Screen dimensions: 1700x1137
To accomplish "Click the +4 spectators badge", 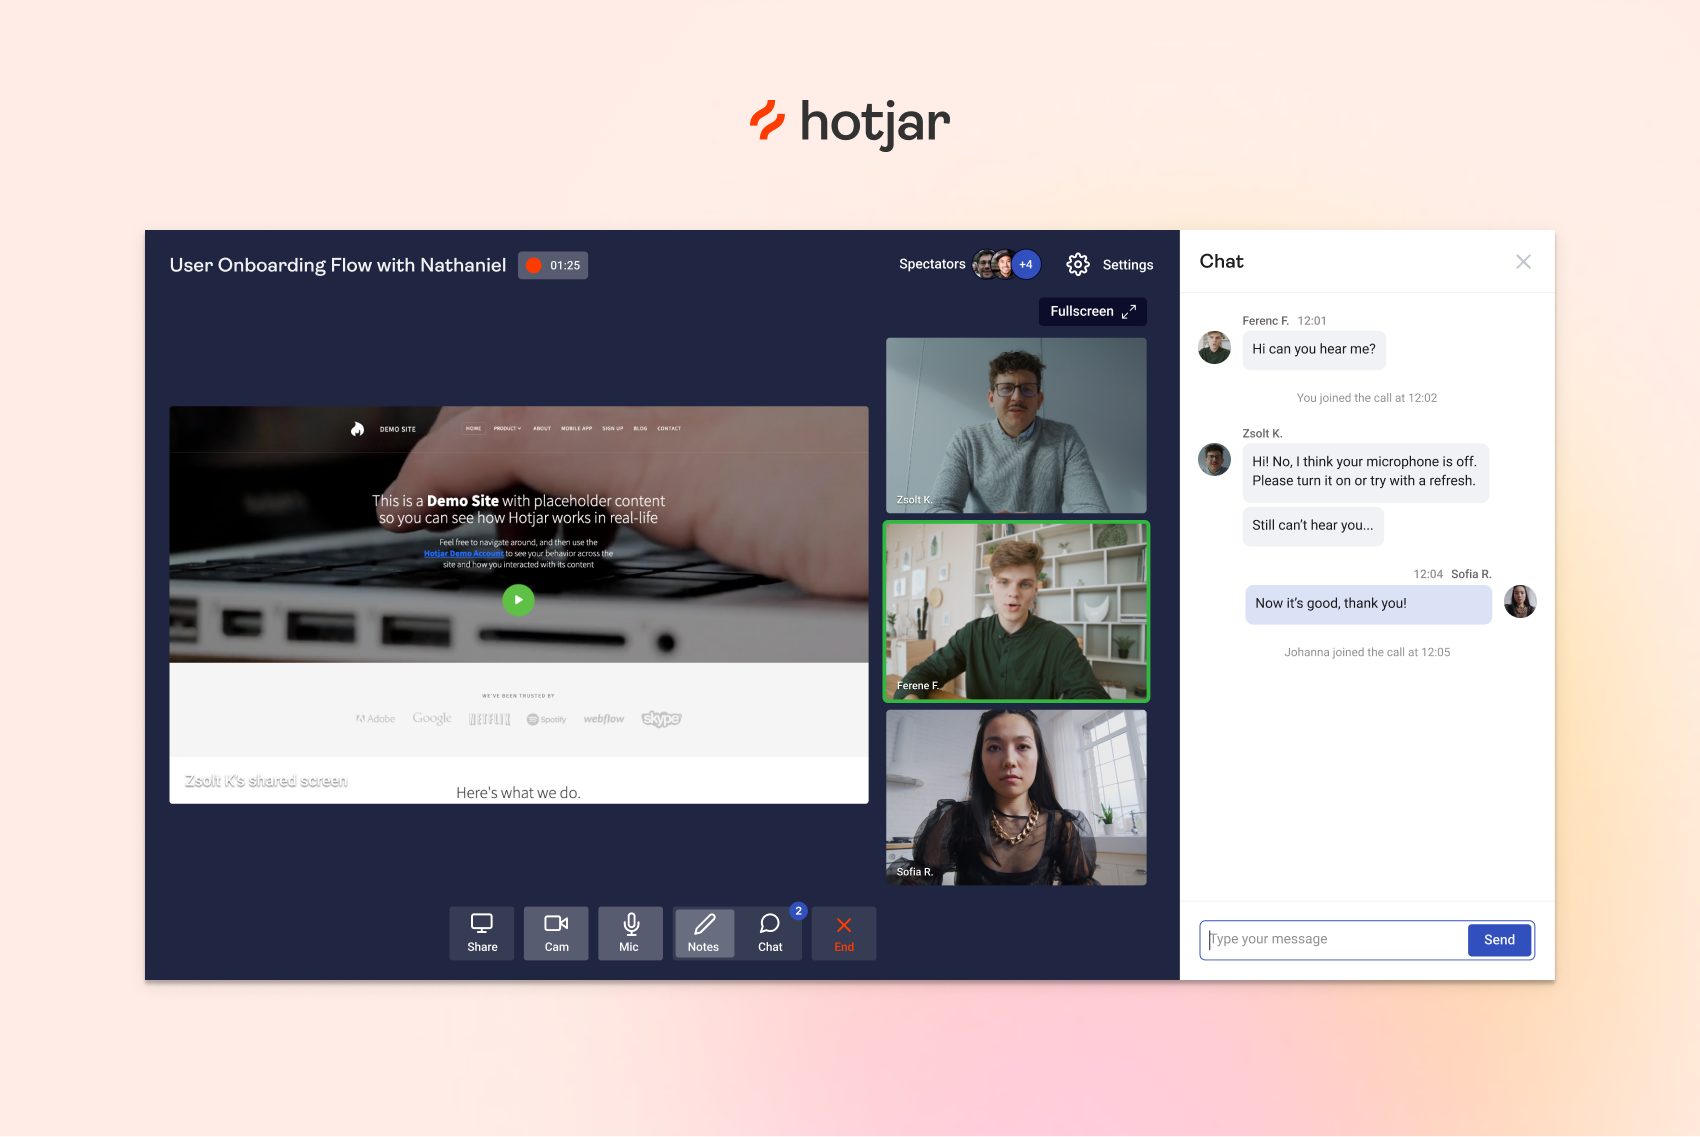I will 1026,264.
